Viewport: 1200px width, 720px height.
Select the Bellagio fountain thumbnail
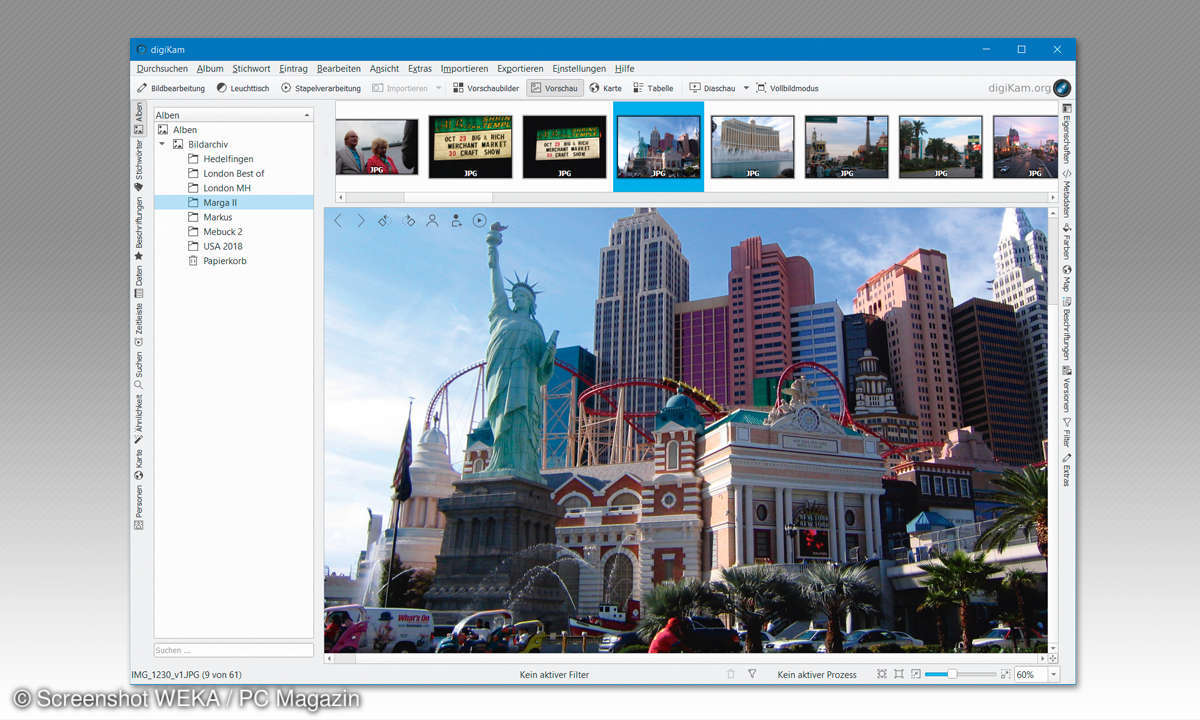tap(752, 146)
